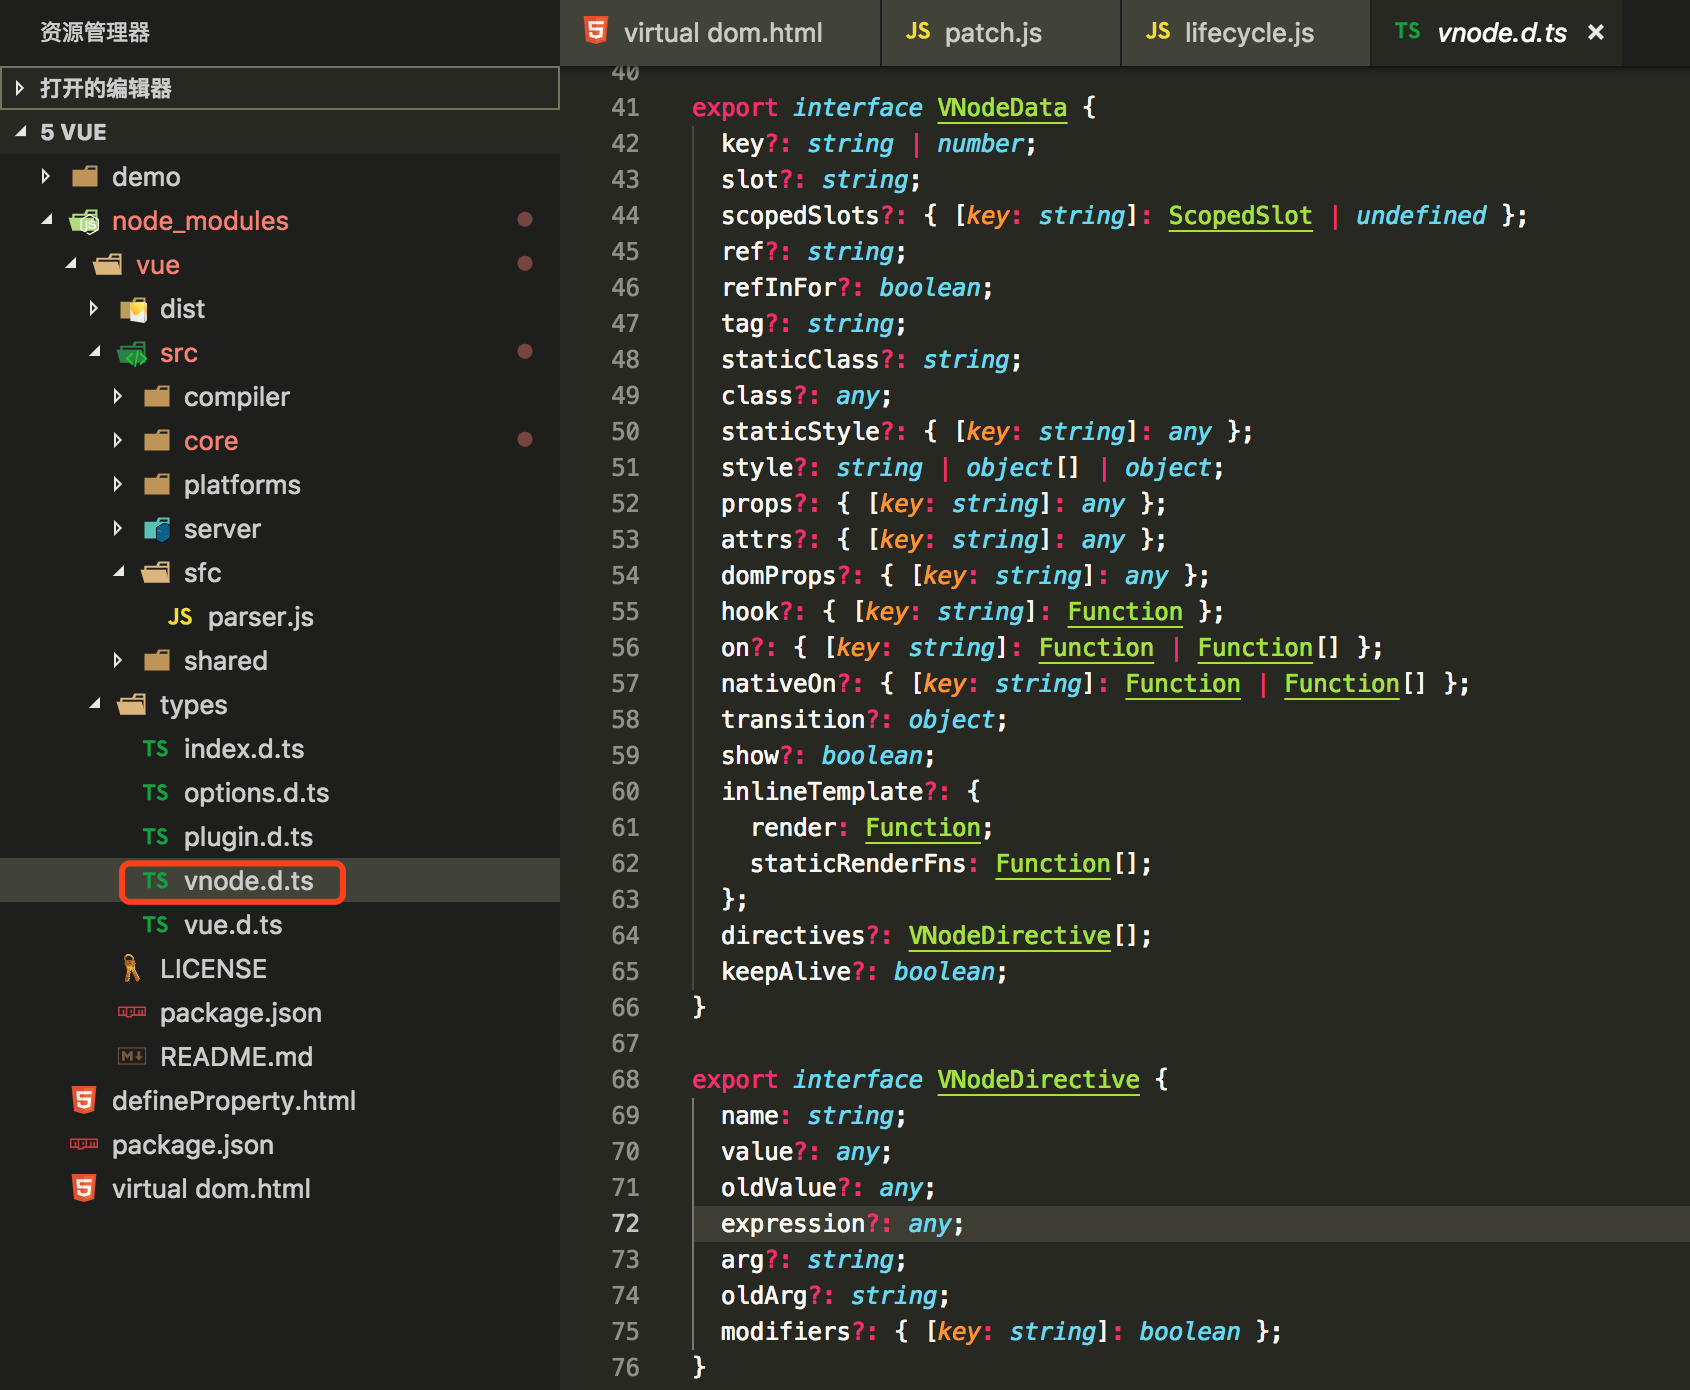The height and width of the screenshot is (1390, 1690).
Task: Open index.d.ts in the explorer
Action: 243,749
